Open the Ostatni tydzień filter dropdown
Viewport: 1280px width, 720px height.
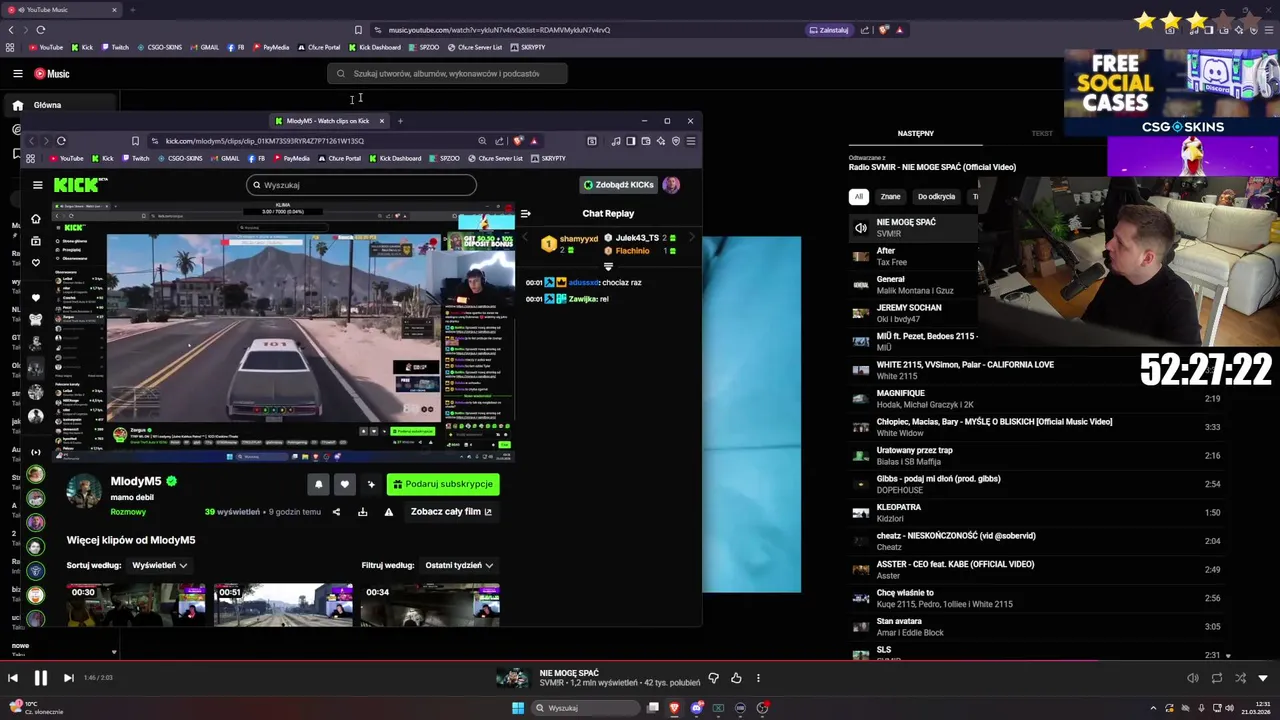pos(458,565)
